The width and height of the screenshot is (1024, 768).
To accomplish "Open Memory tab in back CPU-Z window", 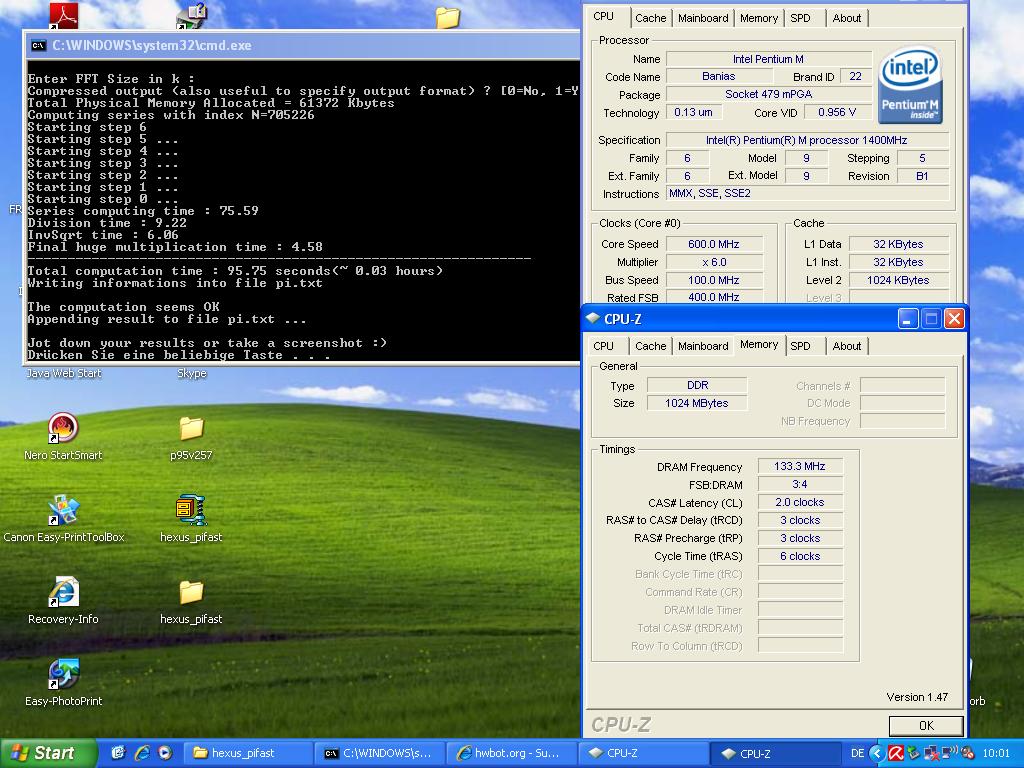I will [759, 18].
